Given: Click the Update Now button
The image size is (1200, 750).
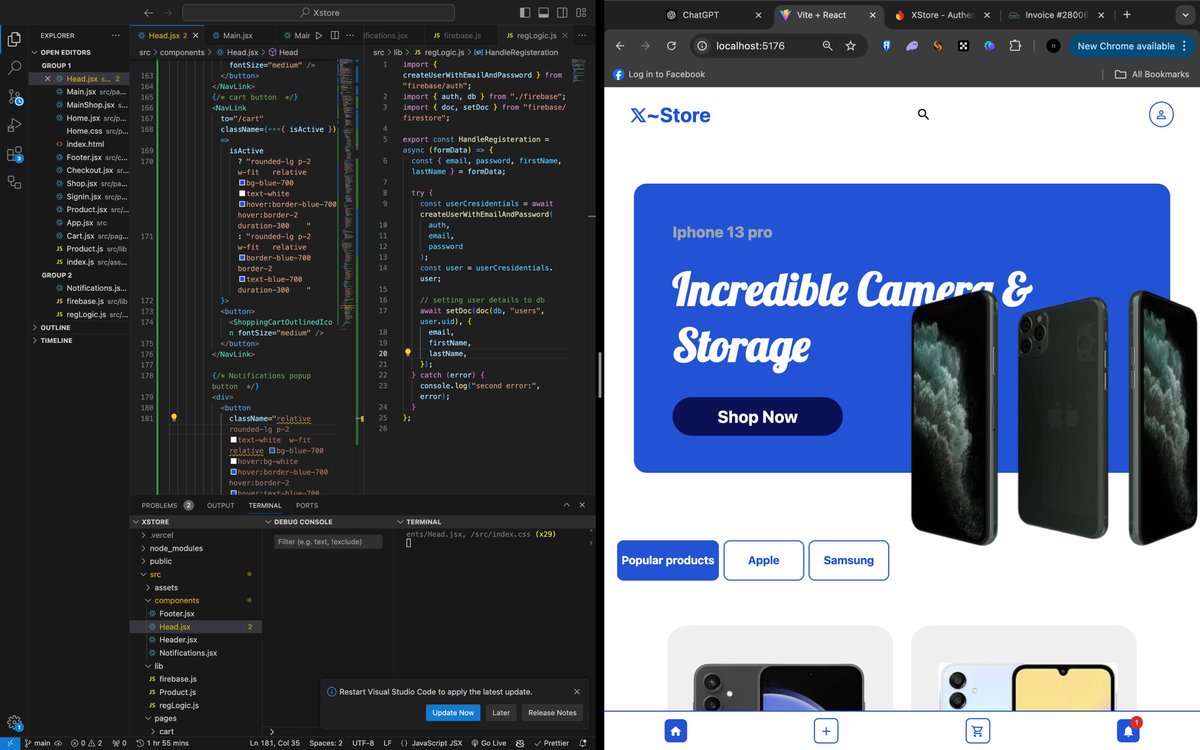Looking at the screenshot, I should 453,713.
